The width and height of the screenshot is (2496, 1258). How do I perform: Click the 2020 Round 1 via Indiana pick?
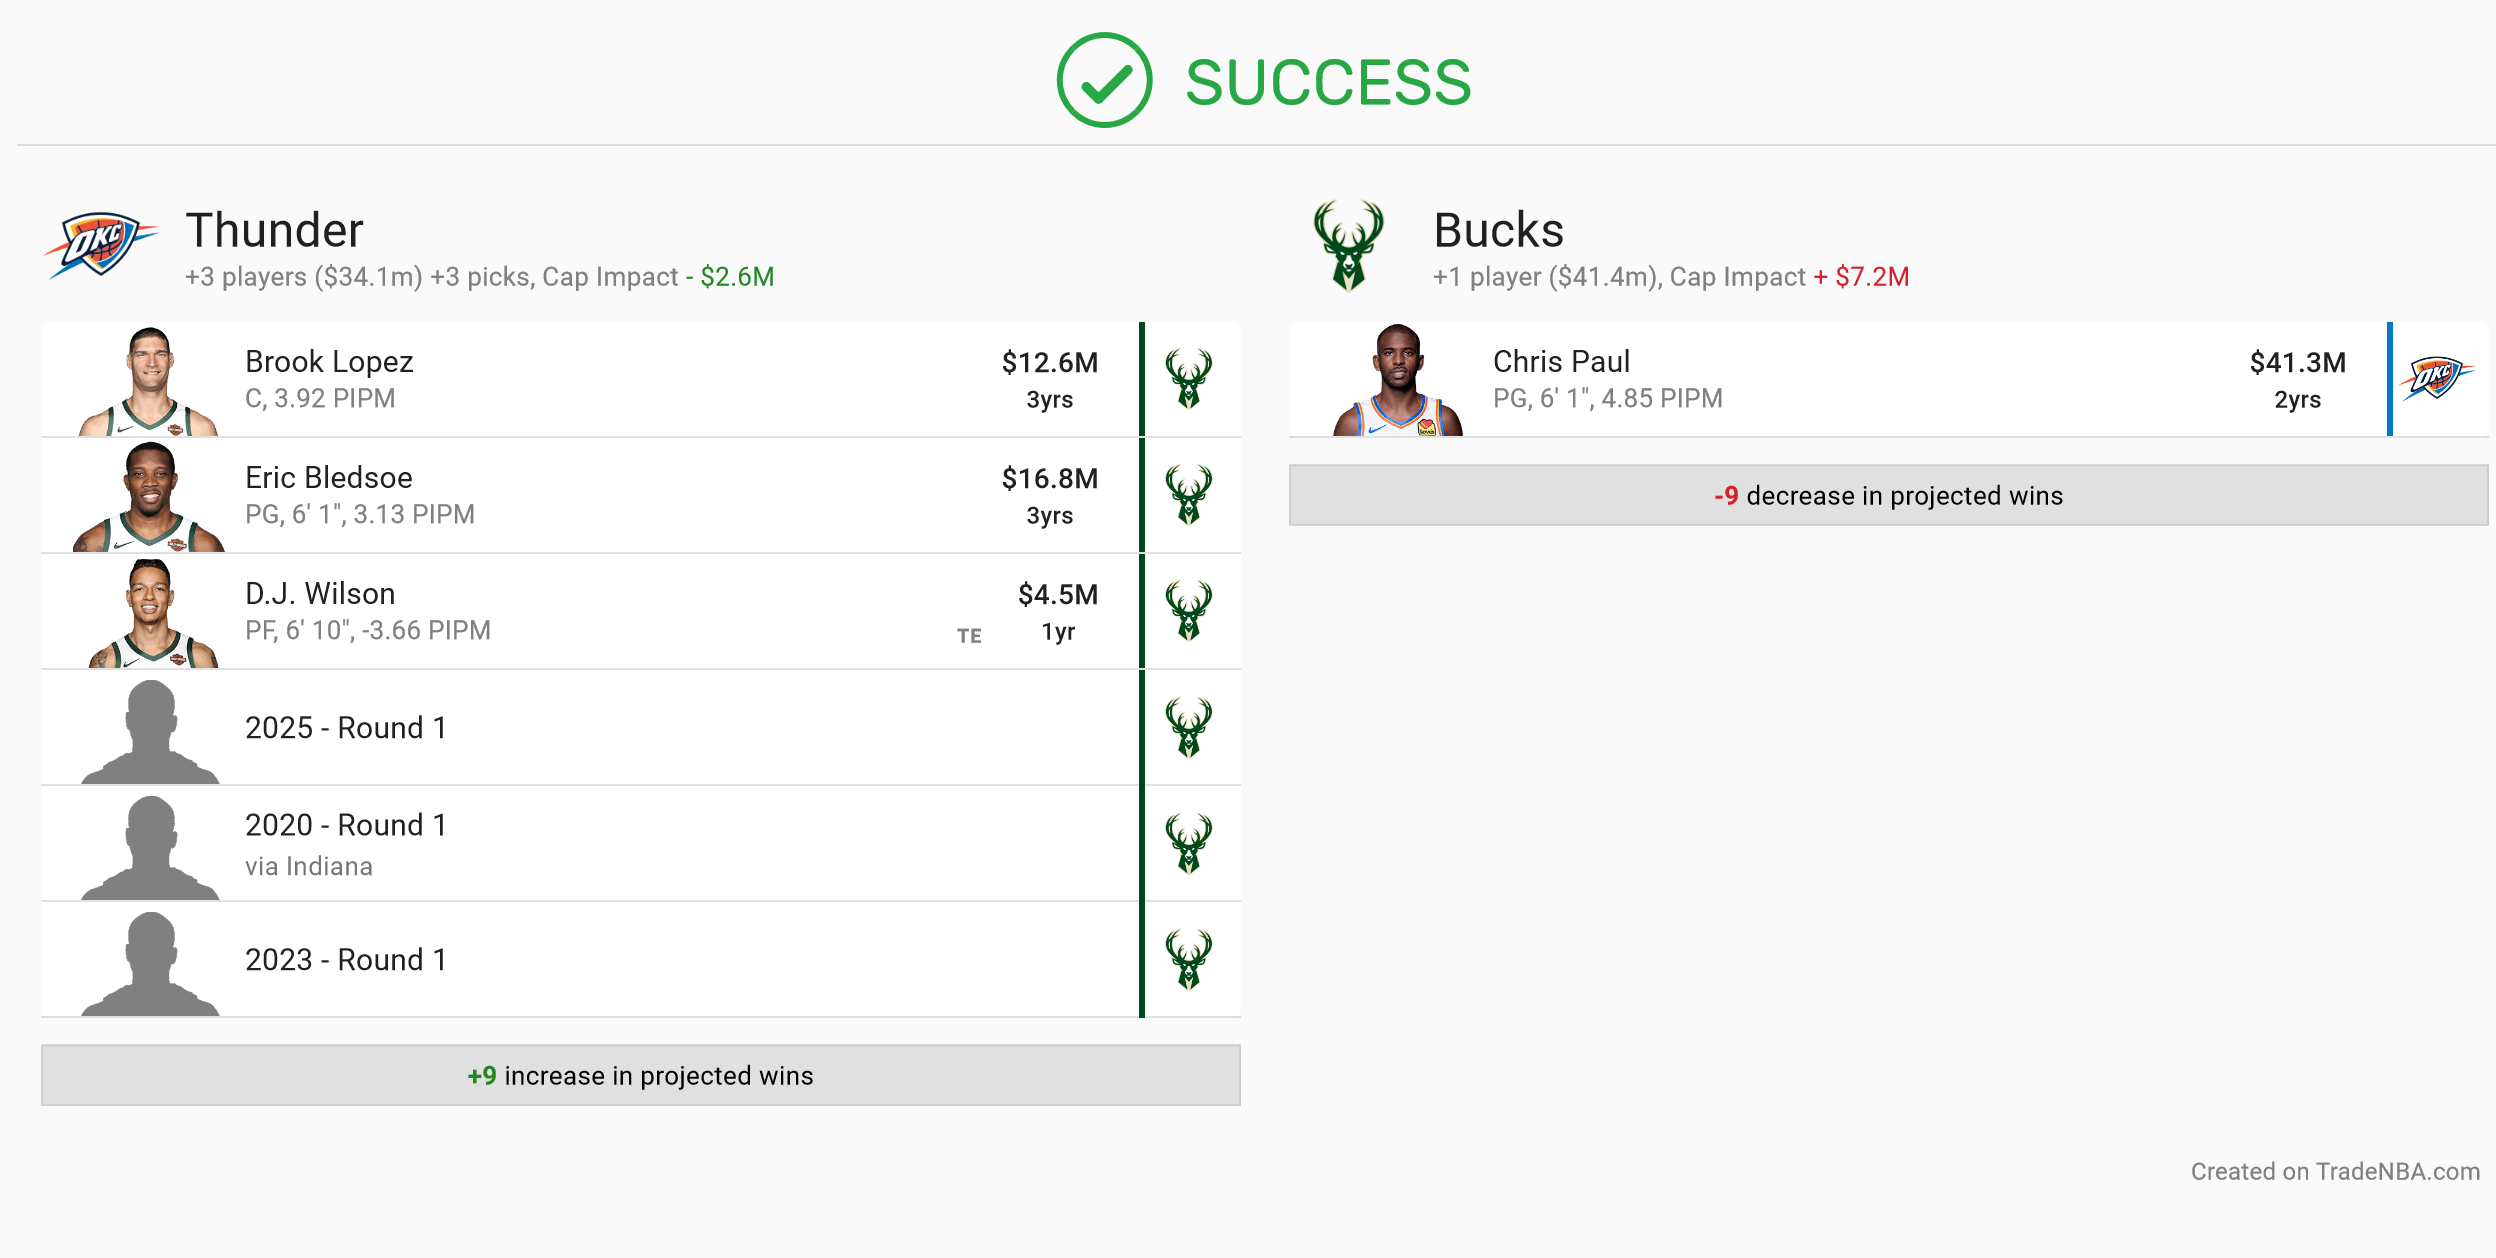point(640,843)
